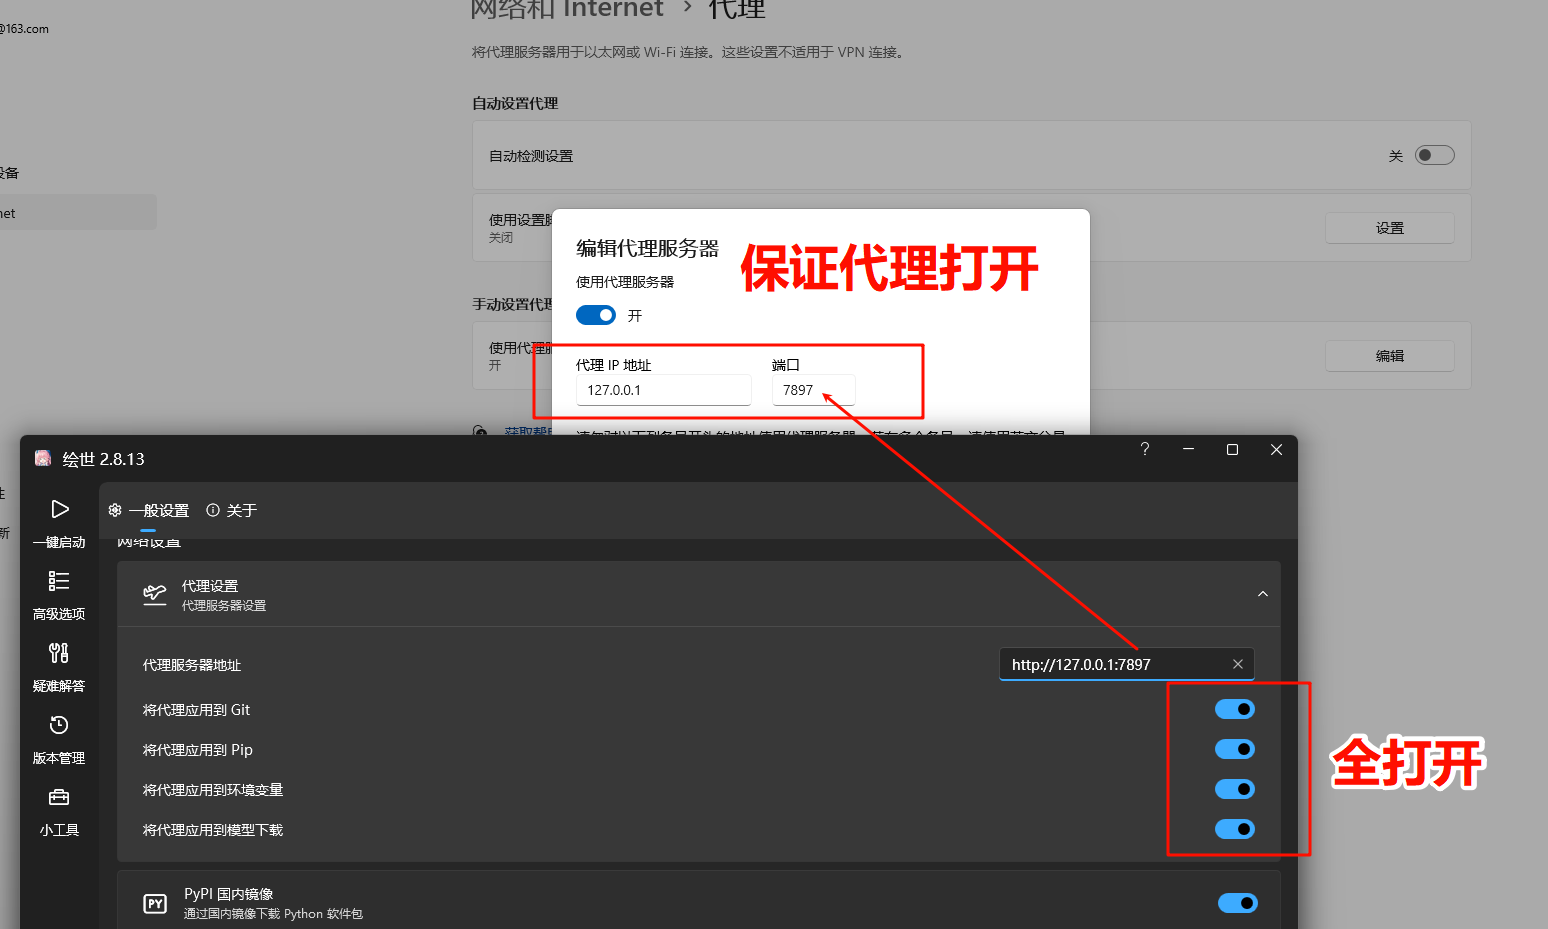Collapse the 代理设置 section
The height and width of the screenshot is (929, 1548).
point(1262,593)
